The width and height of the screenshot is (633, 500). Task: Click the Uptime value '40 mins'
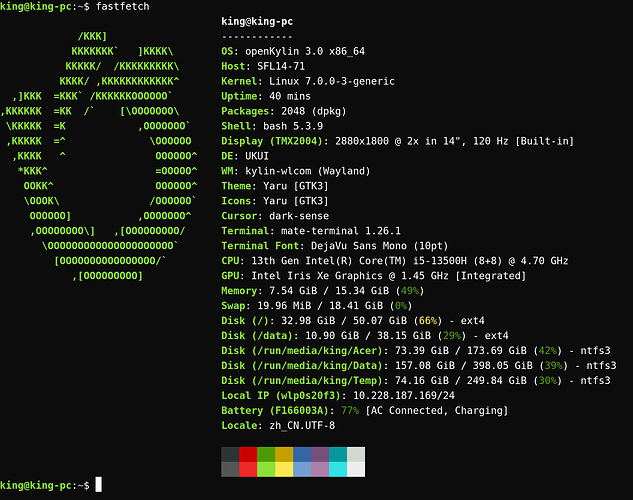(x=290, y=96)
